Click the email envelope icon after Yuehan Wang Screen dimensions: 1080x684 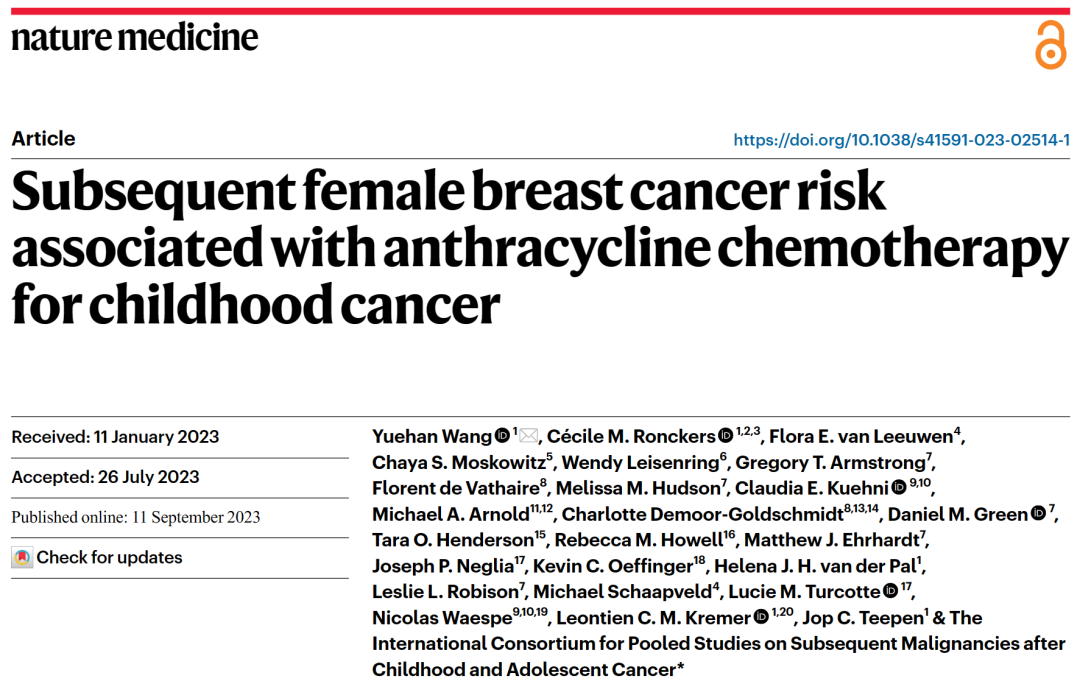pos(528,435)
